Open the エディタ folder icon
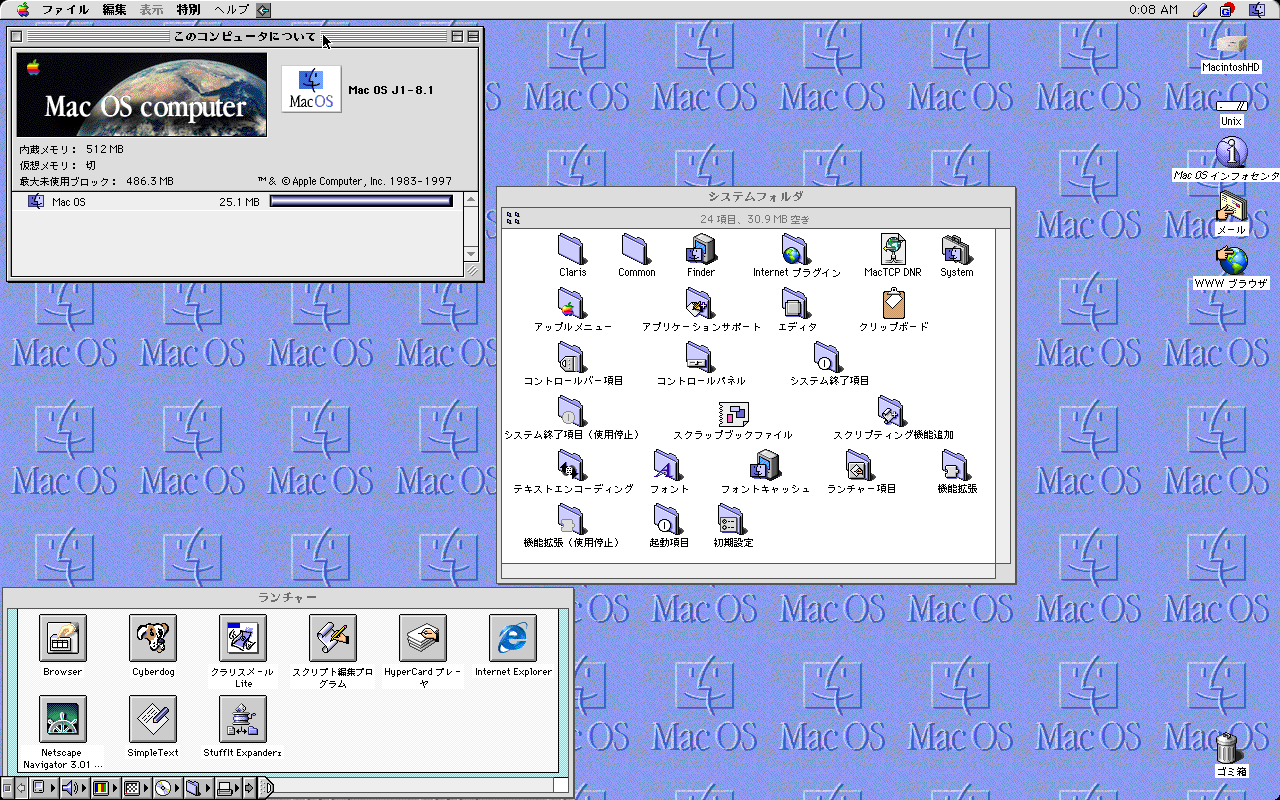Screen dimensions: 1280x800 pyautogui.click(x=796, y=303)
